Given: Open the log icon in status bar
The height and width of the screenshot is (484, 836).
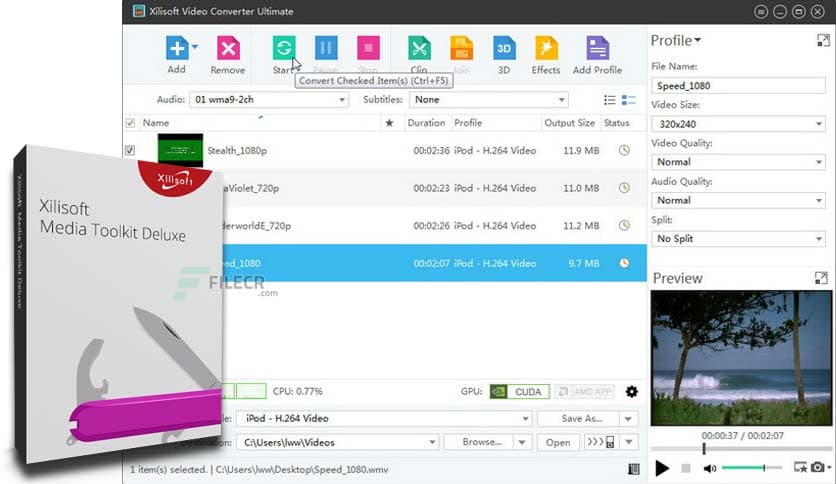Looking at the screenshot, I should [633, 469].
